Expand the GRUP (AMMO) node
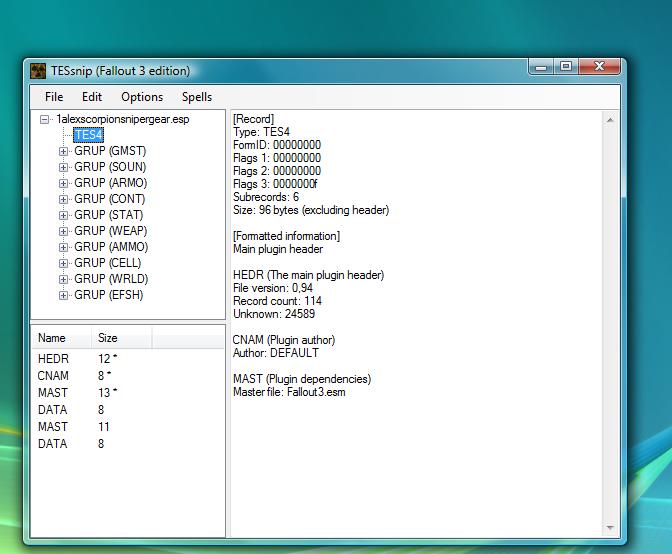This screenshot has width=672, height=554. (63, 247)
